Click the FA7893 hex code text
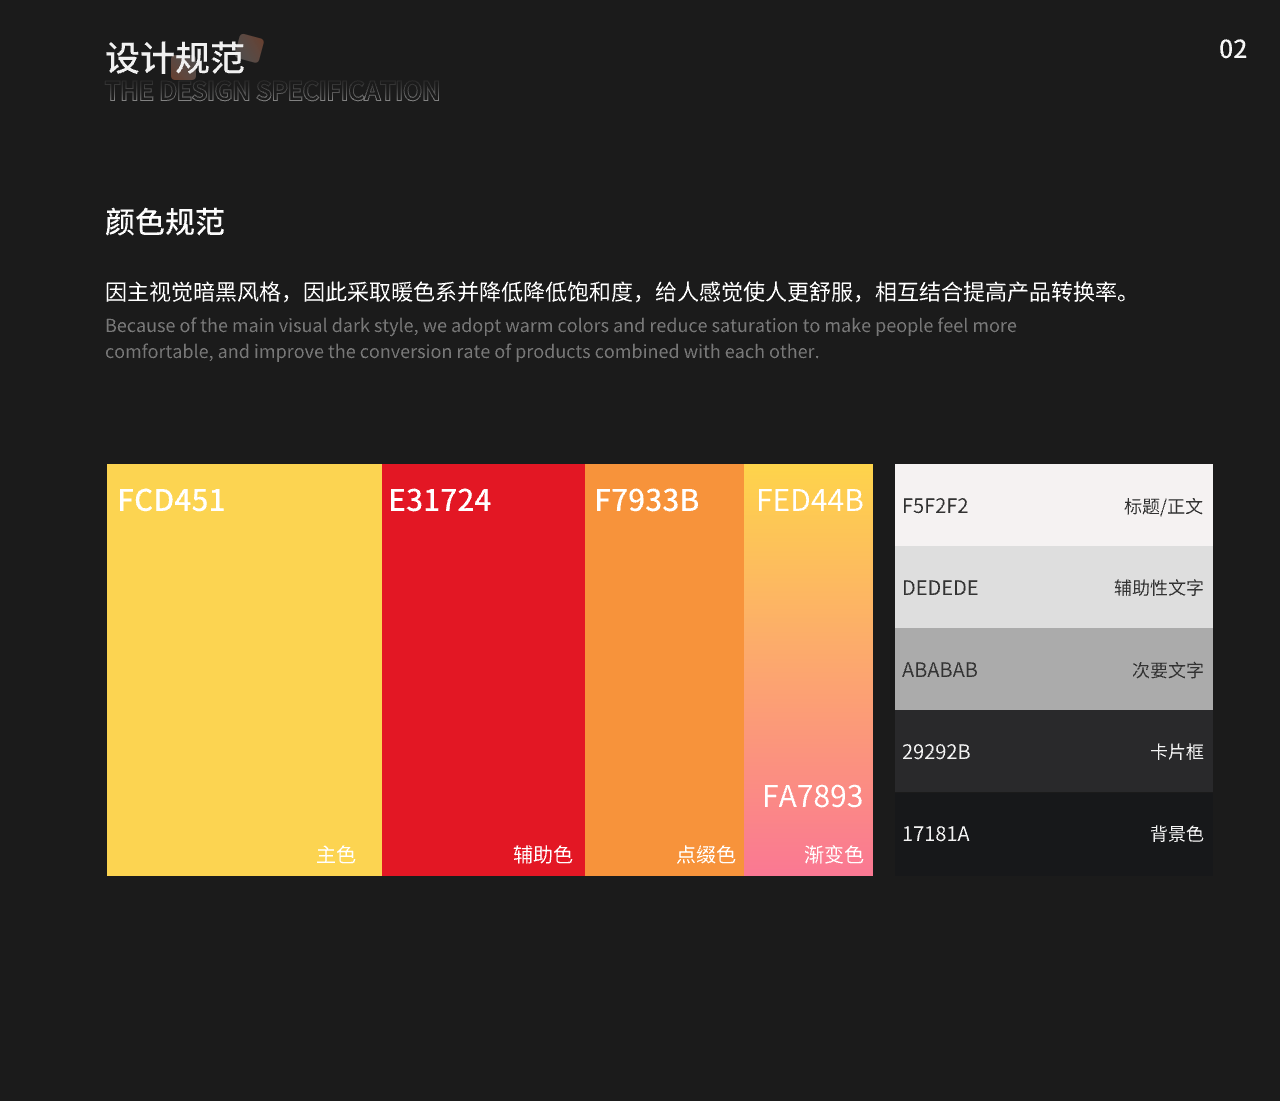 (812, 796)
